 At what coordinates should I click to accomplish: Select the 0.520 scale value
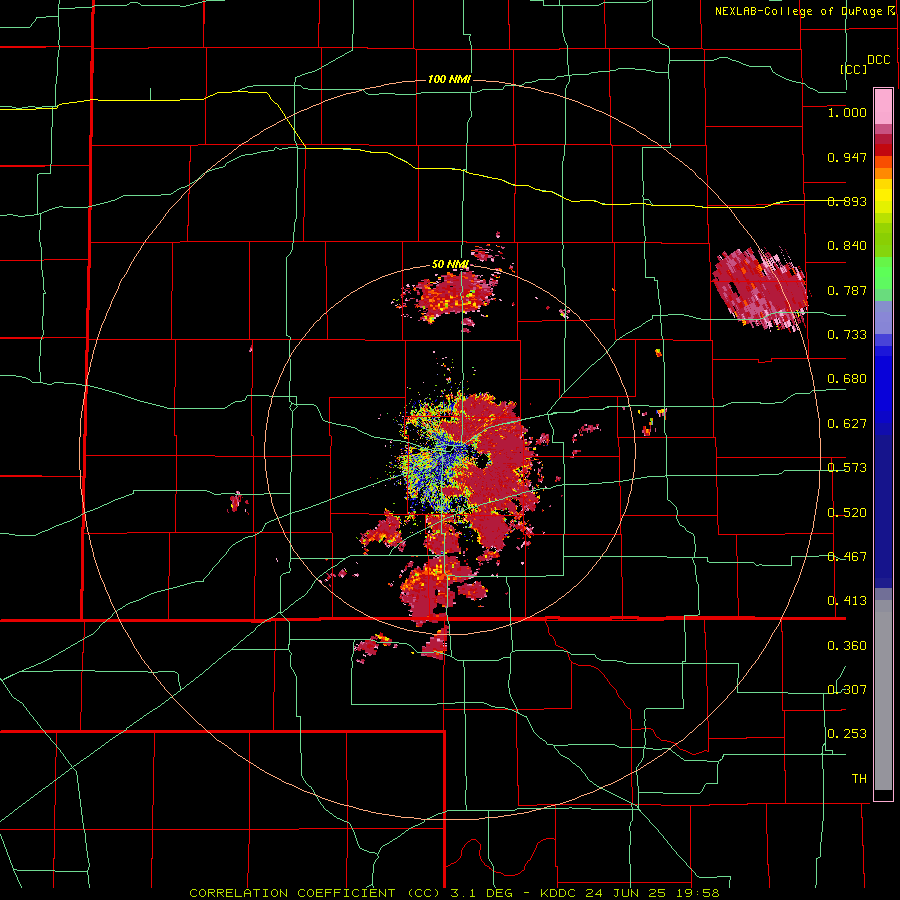coord(847,513)
